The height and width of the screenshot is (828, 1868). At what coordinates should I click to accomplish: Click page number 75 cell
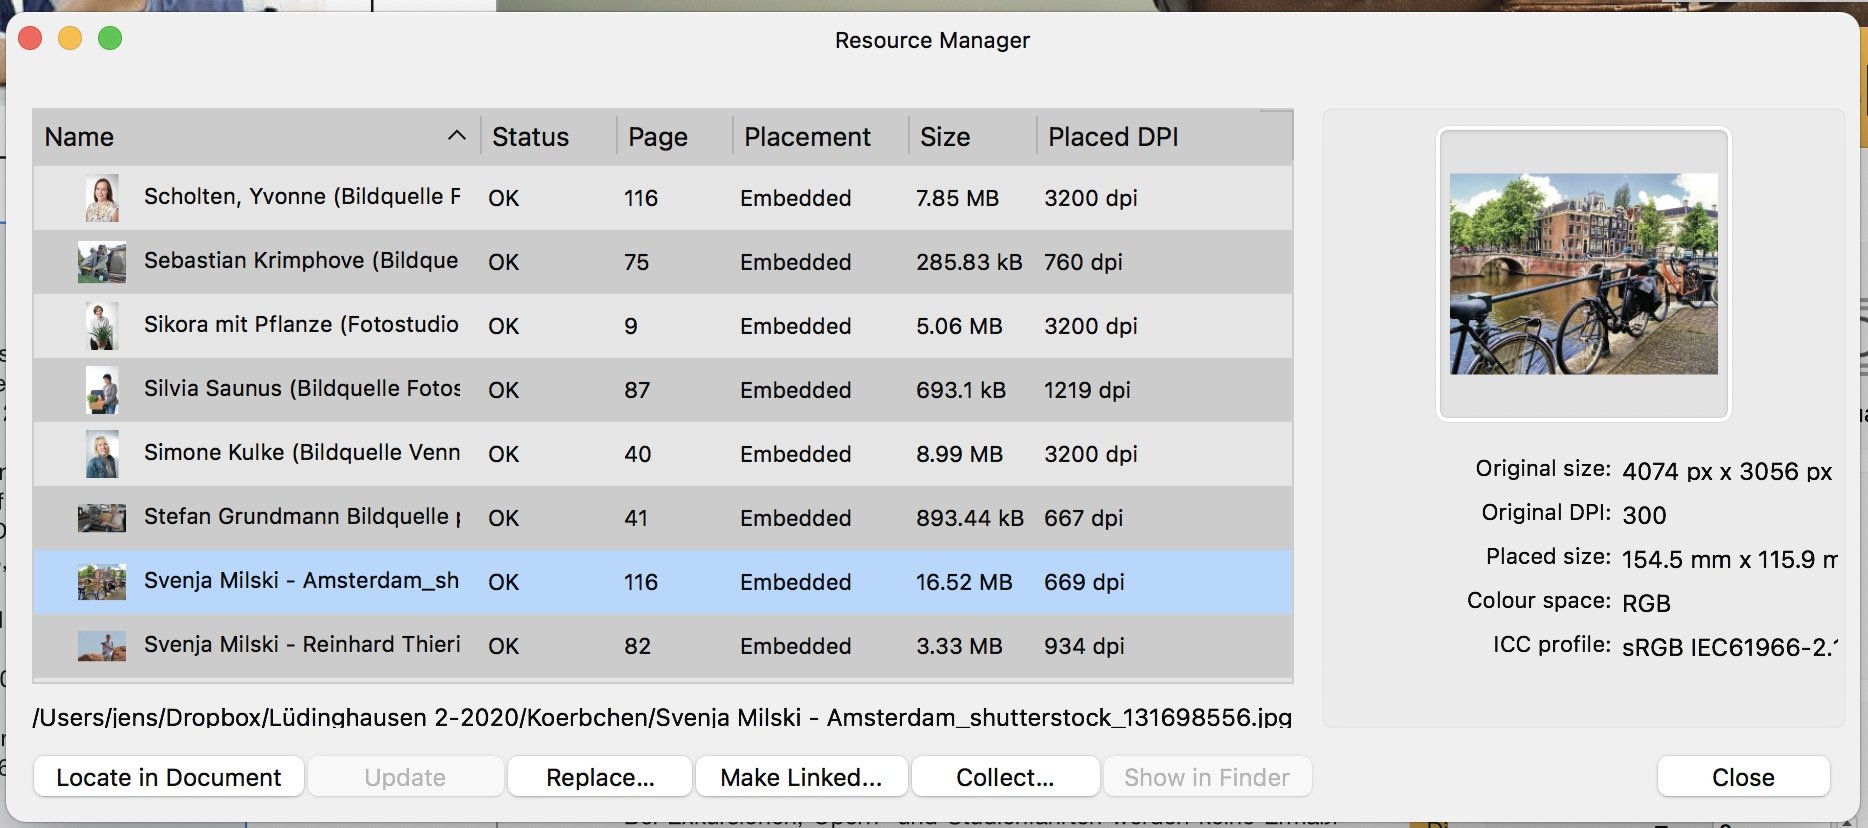[x=636, y=262]
